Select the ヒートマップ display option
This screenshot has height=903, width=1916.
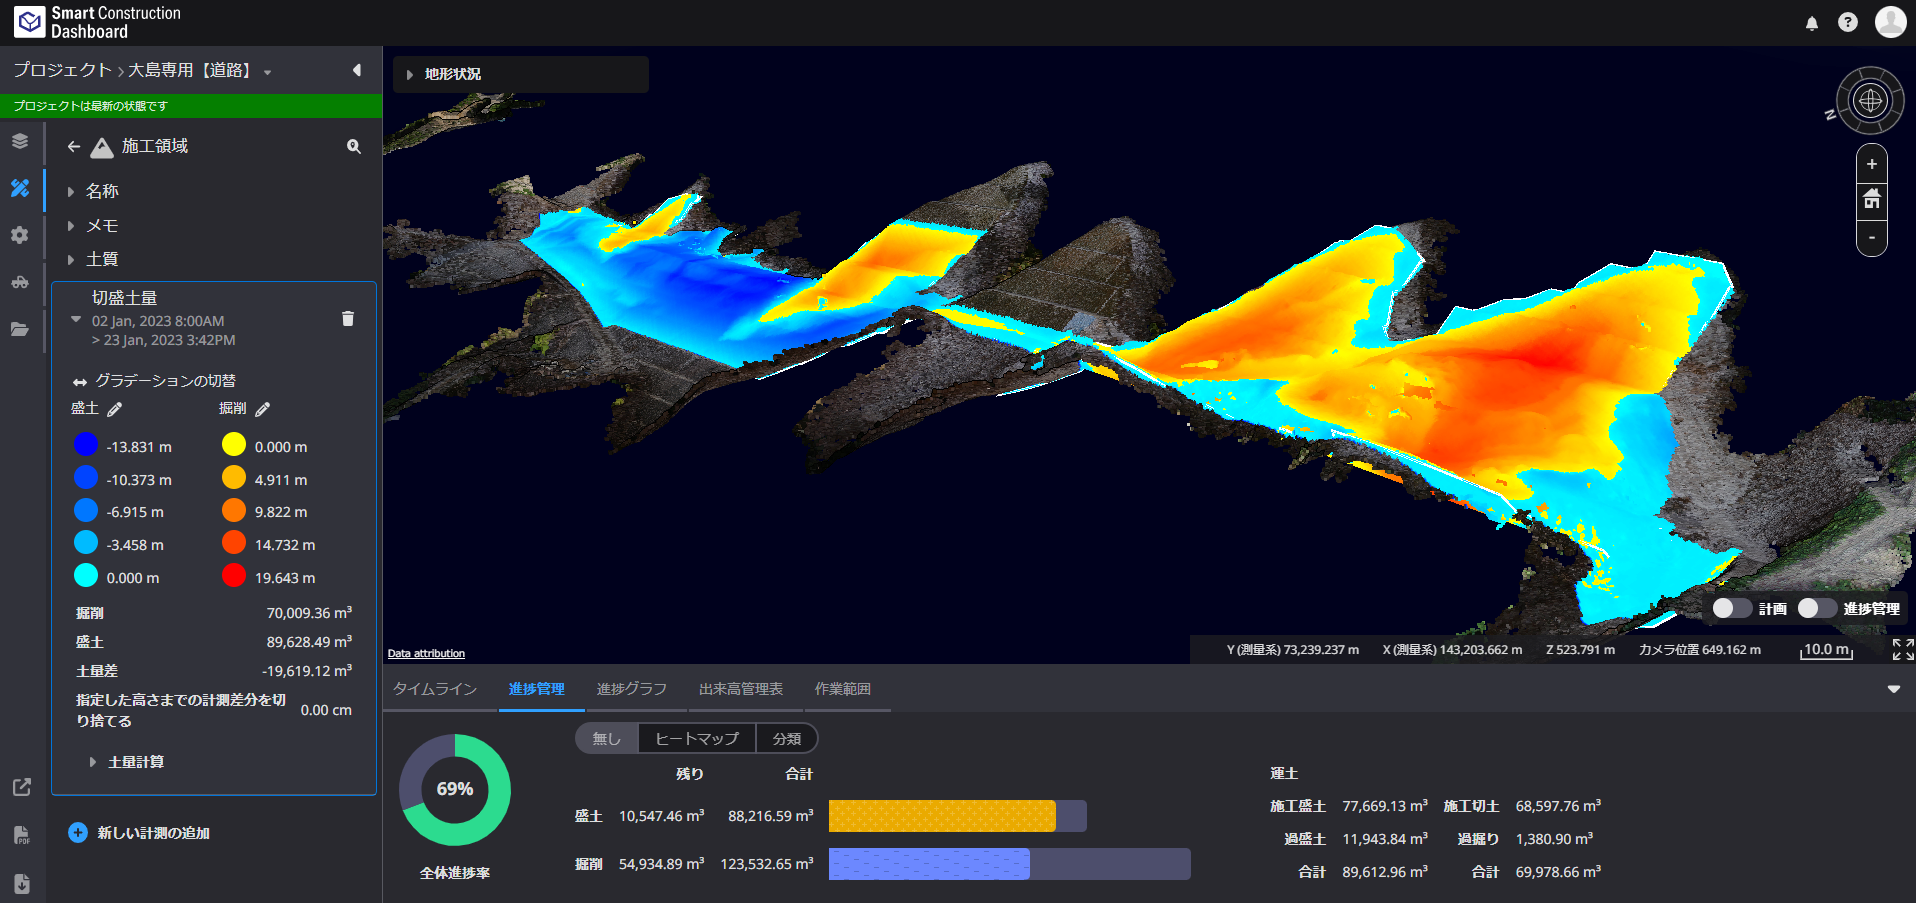pyautogui.click(x=696, y=739)
